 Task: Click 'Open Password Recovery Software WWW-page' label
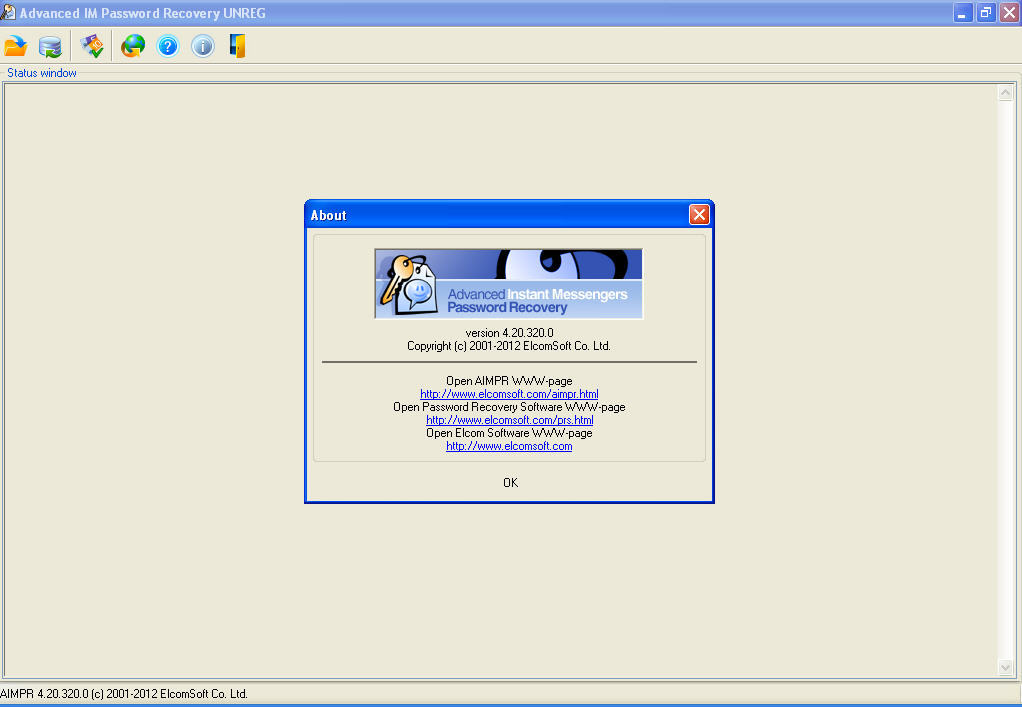coord(509,407)
